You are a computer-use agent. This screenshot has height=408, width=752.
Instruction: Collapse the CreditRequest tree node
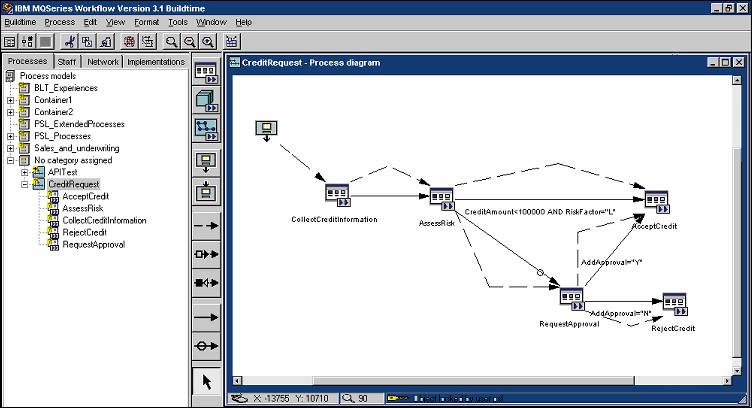24,184
